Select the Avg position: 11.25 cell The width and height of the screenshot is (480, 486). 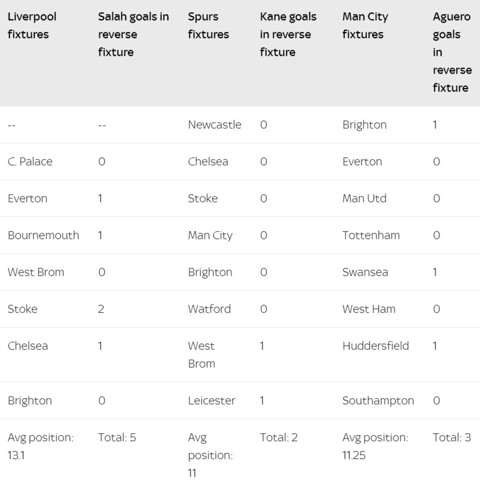(x=375, y=446)
